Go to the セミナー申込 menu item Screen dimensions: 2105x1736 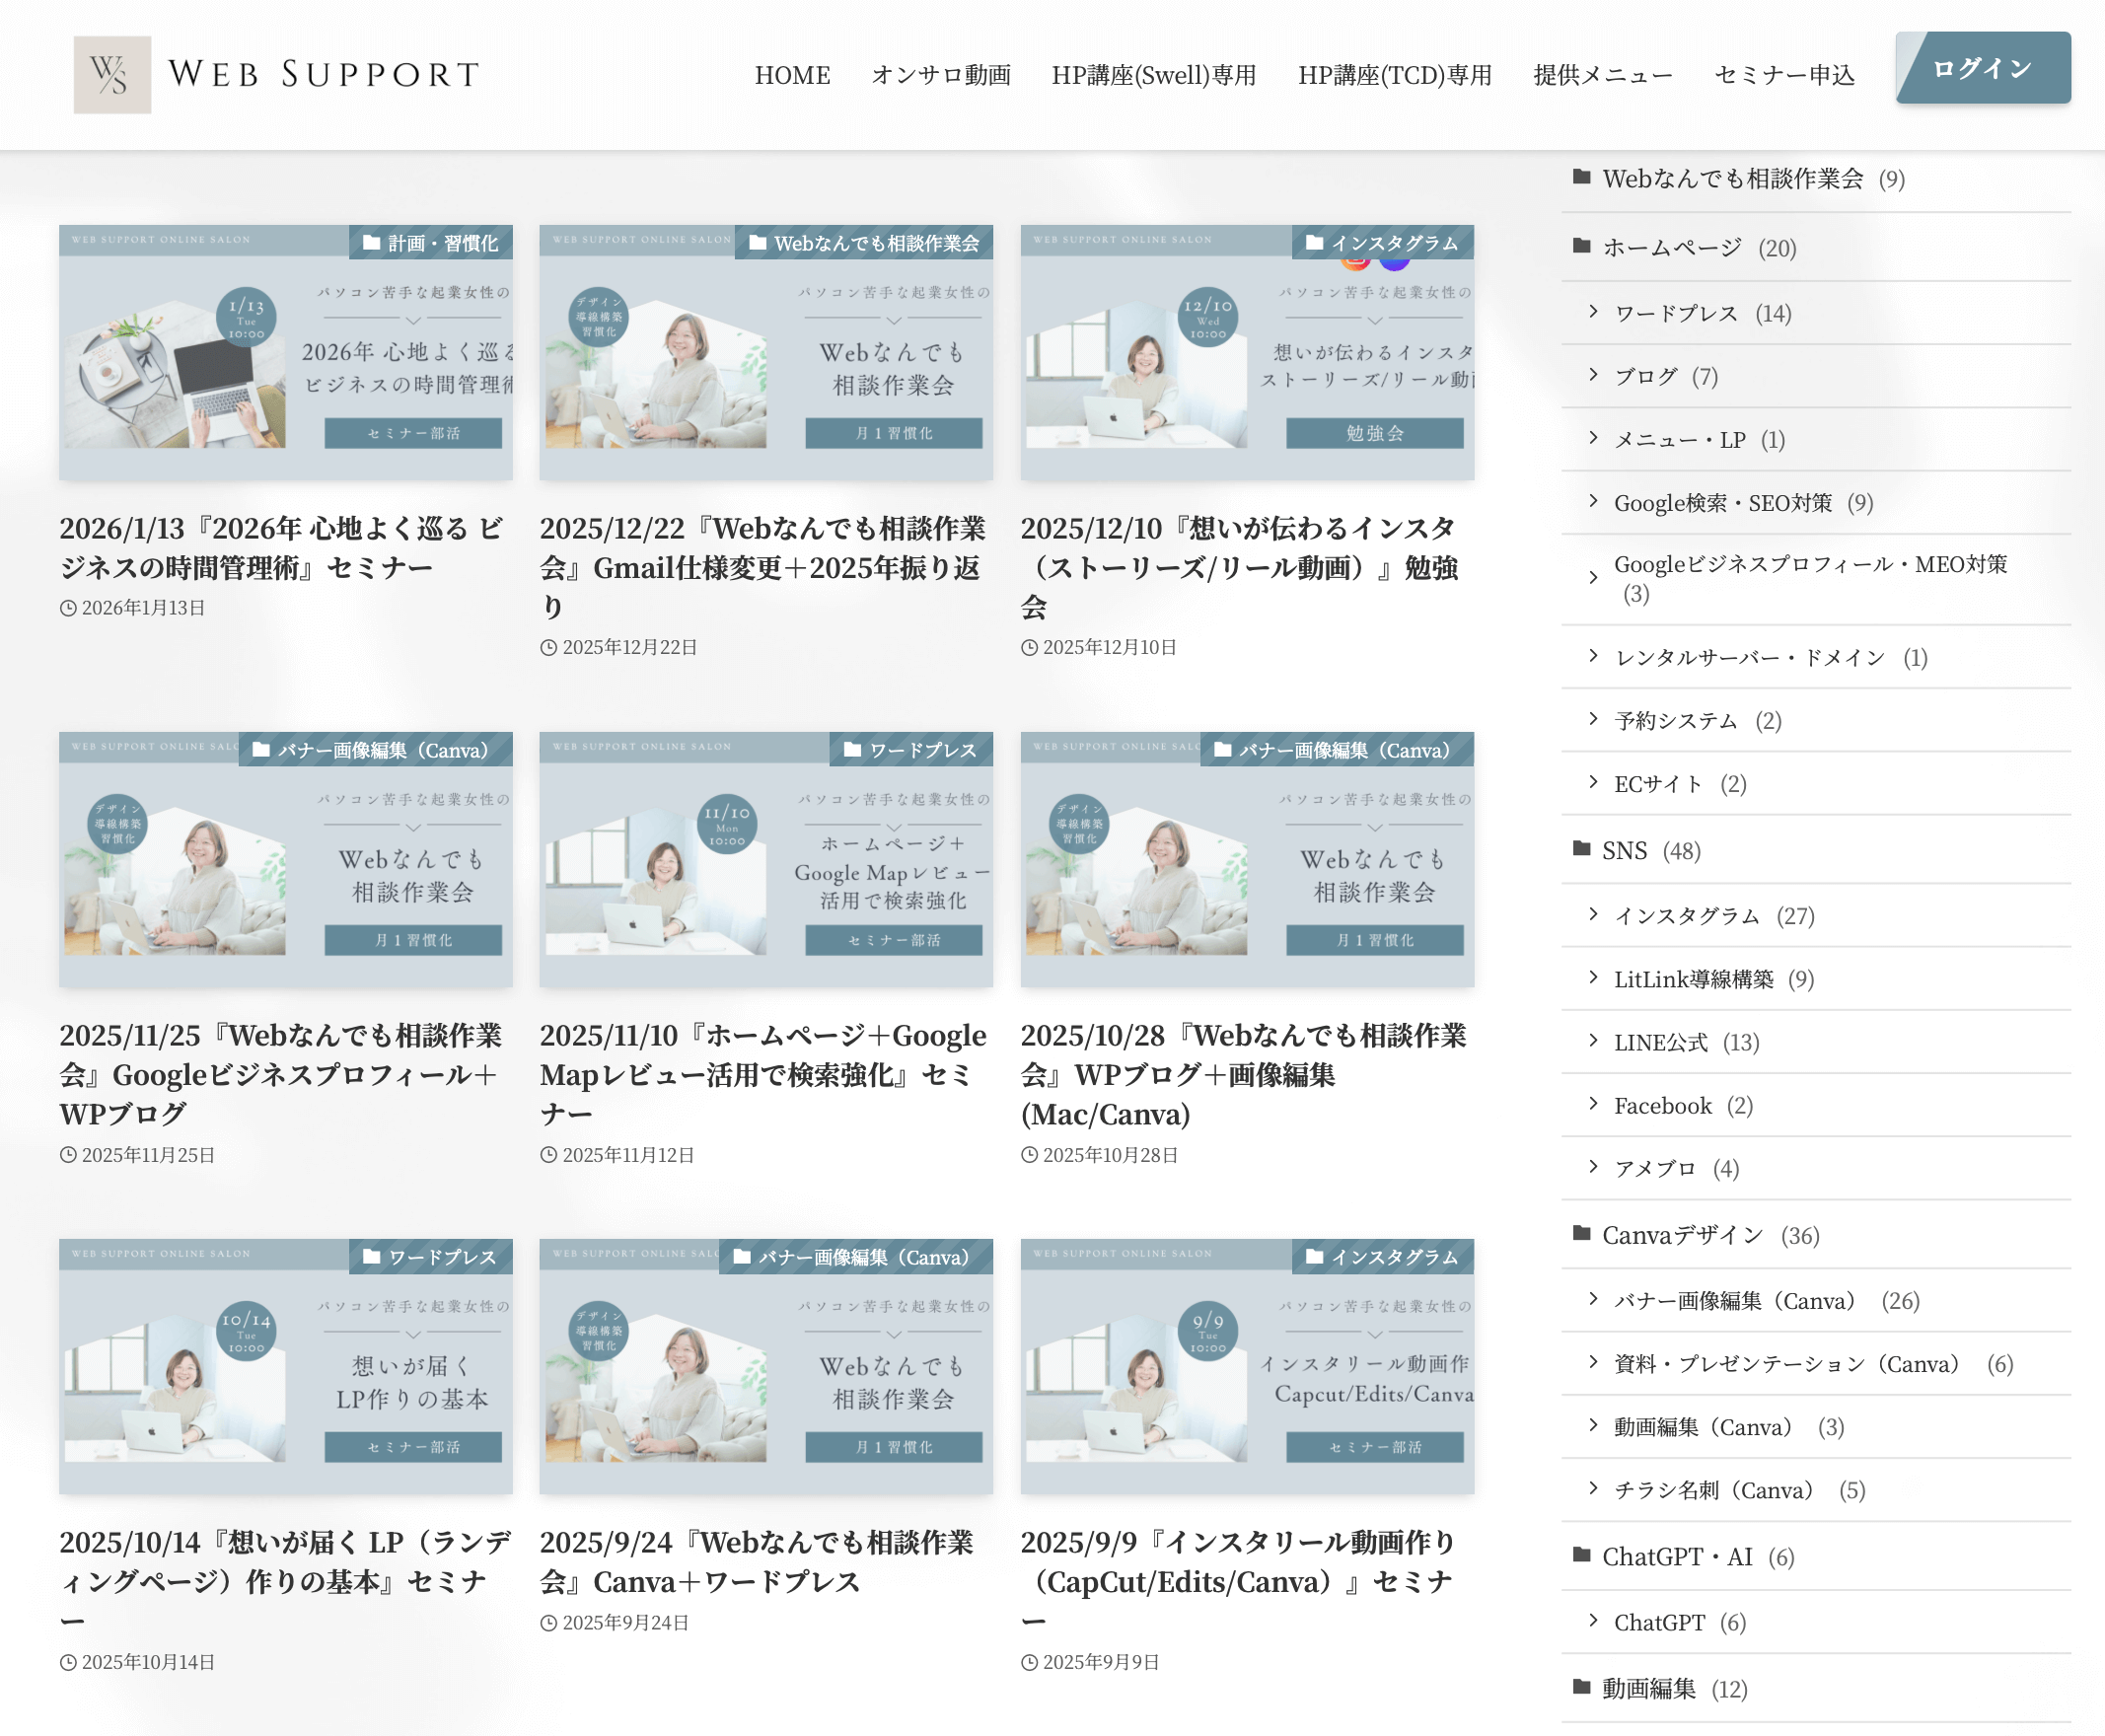point(1784,75)
